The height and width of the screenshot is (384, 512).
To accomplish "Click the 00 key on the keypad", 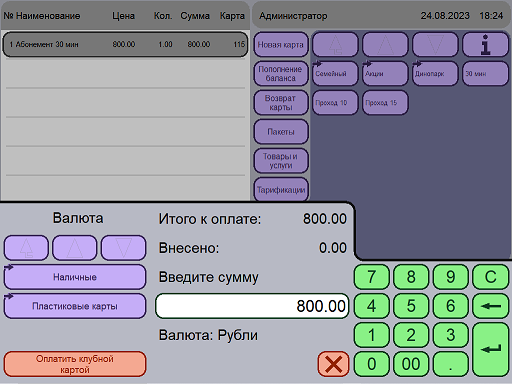I will [411, 364].
